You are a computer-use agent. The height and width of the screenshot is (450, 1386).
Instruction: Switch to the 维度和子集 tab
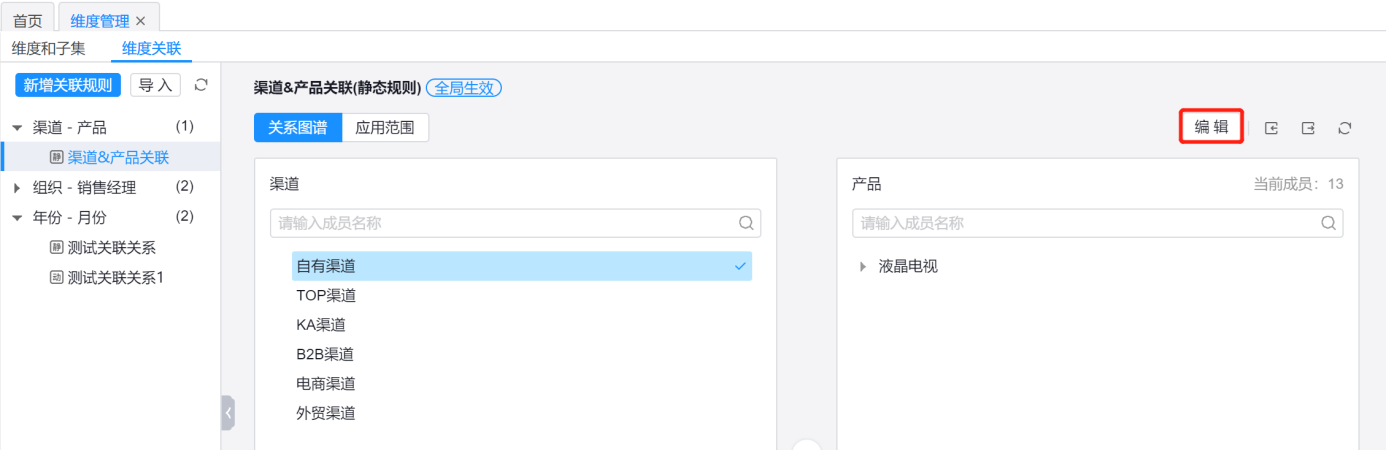49,48
